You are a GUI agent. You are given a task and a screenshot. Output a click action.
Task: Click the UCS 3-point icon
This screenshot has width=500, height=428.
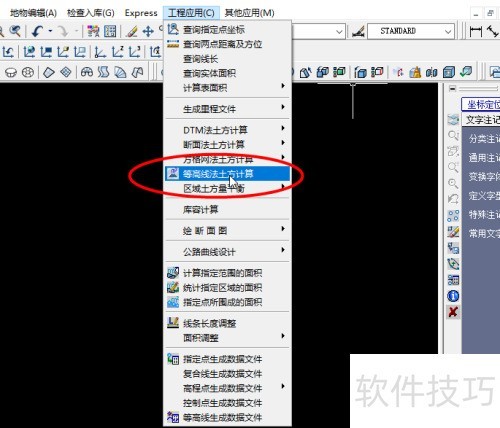pyautogui.click(x=135, y=52)
